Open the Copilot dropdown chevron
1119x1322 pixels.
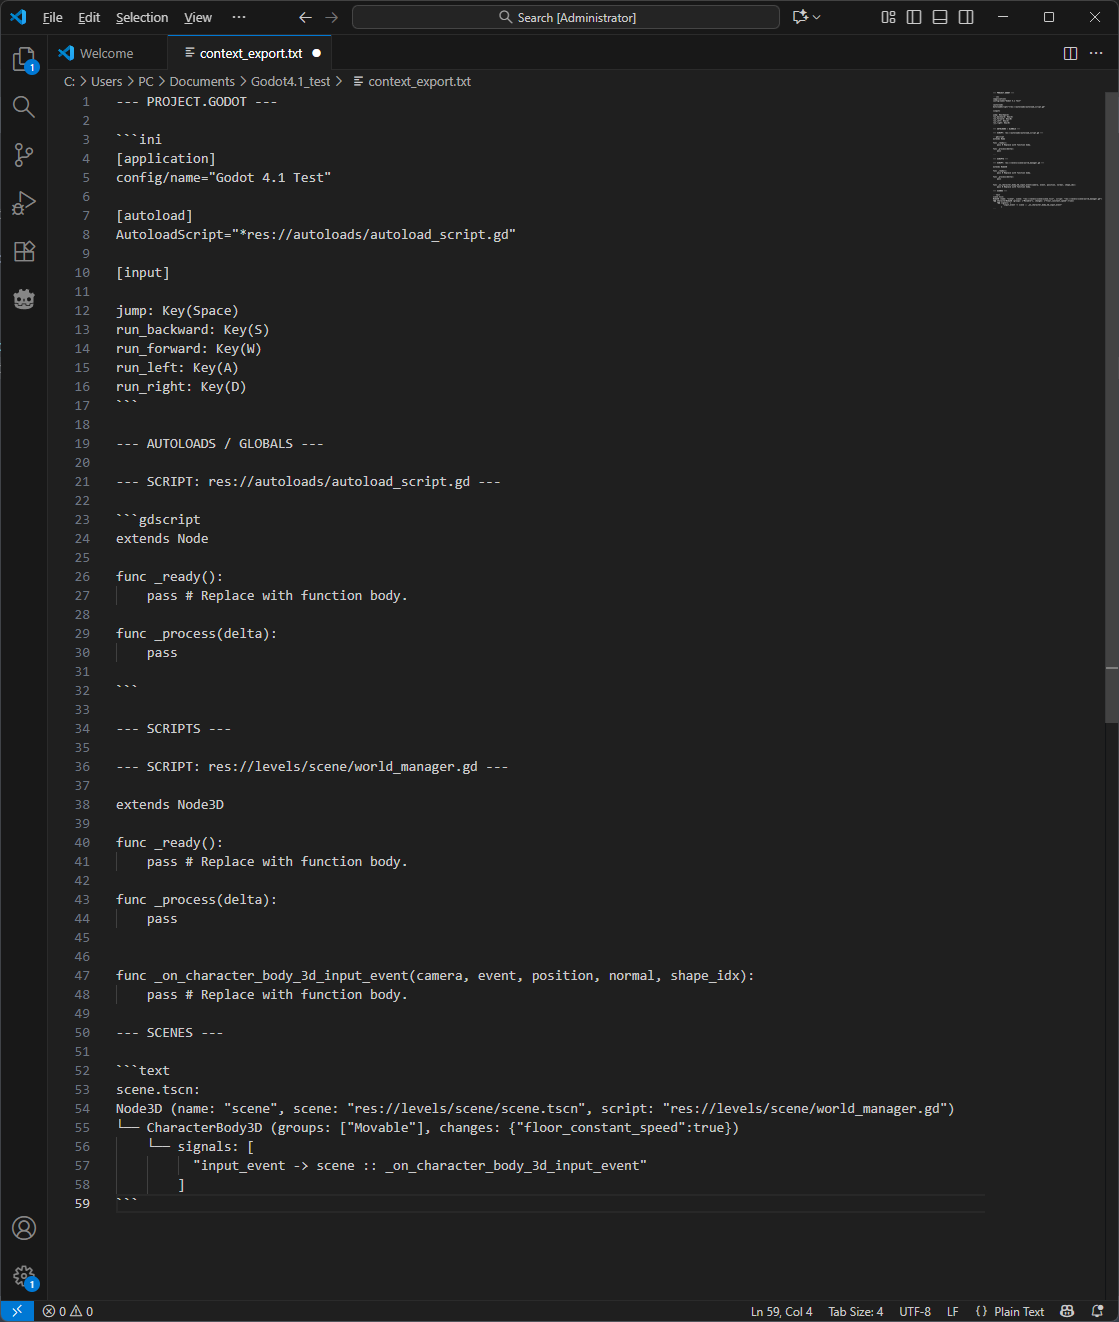[817, 17]
